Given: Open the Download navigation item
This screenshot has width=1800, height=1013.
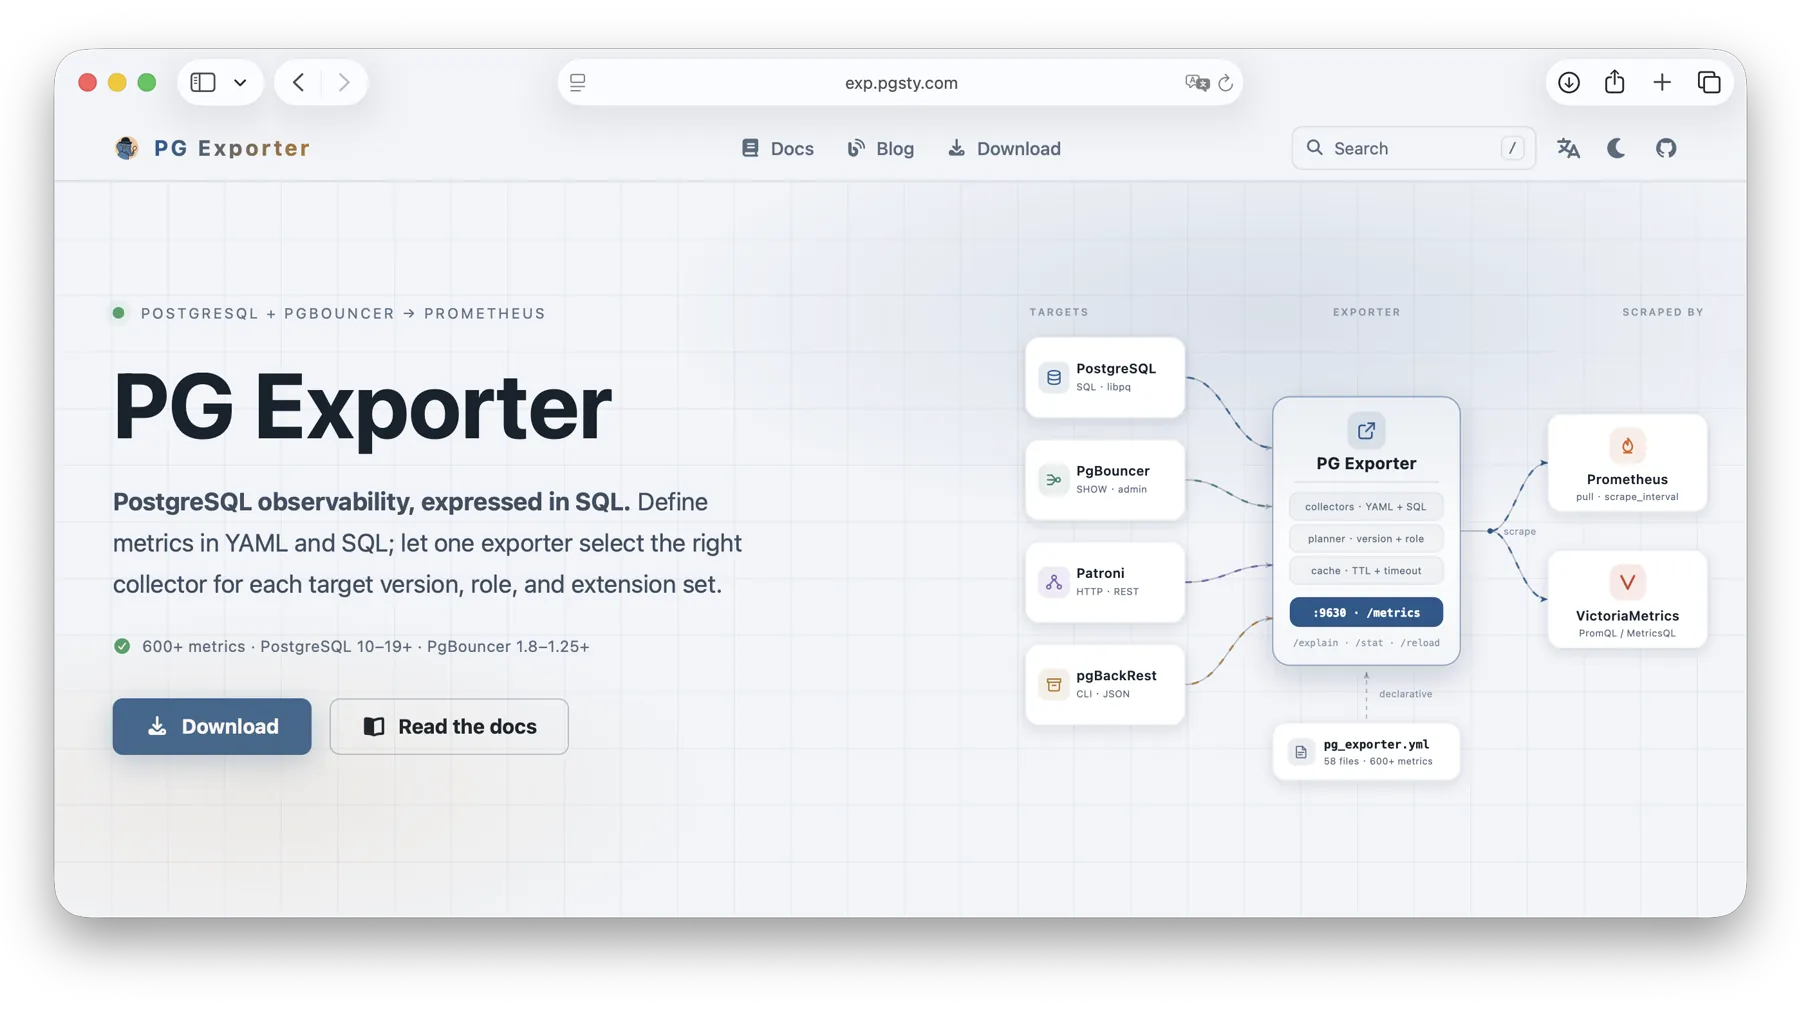Looking at the screenshot, I should pyautogui.click(x=1004, y=148).
